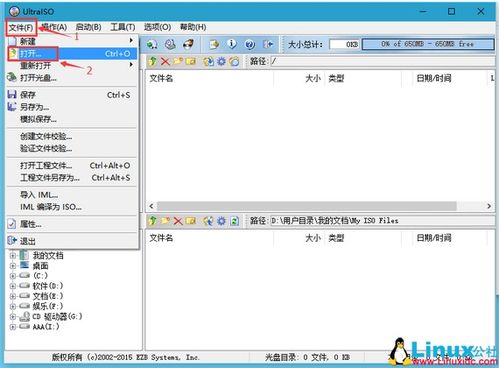This screenshot has height=368, width=499.
Task: Click the green up-arrow icon in upper pane
Action: pos(153,61)
